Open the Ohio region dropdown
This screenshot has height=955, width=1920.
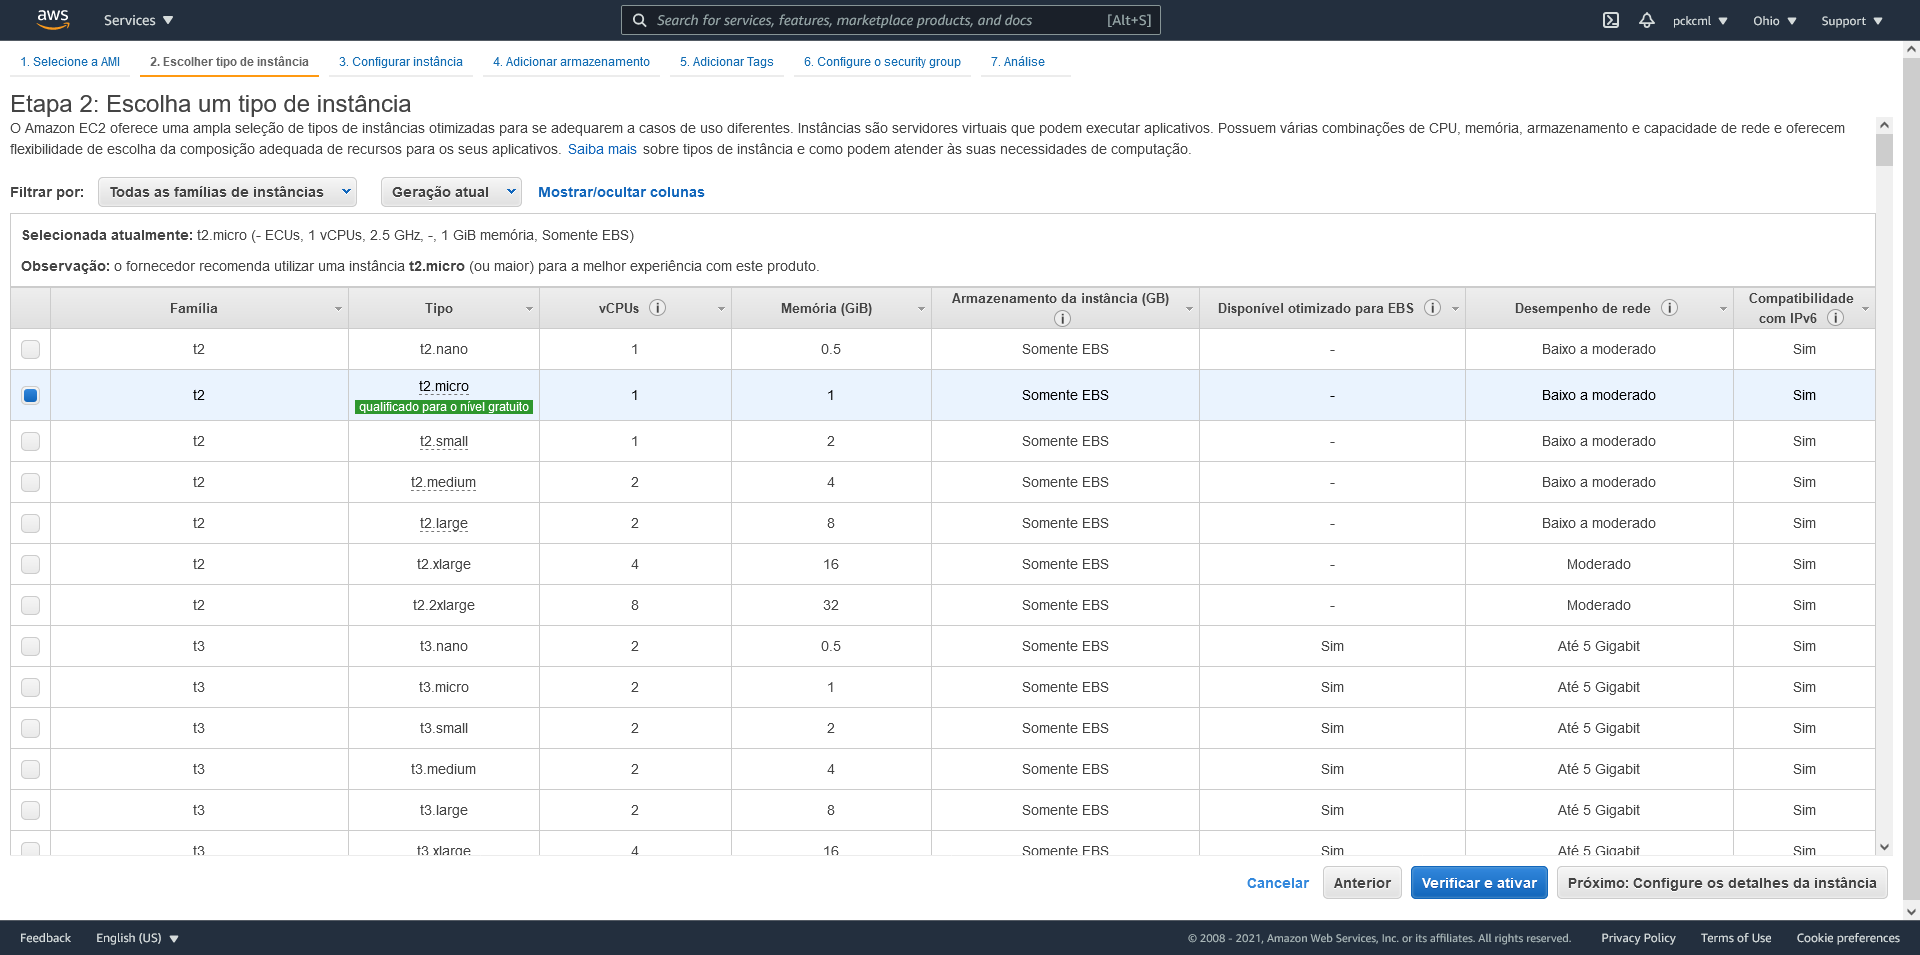point(1774,19)
